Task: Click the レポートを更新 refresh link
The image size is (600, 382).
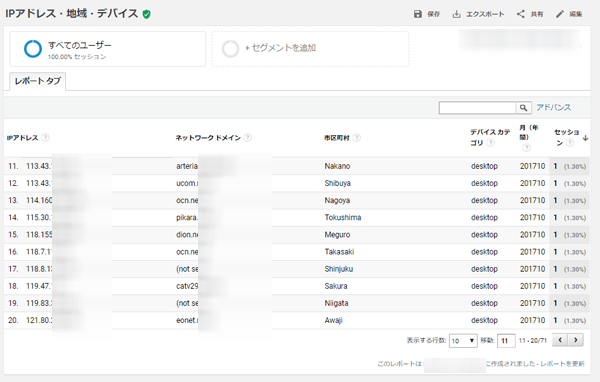Action: point(562,364)
